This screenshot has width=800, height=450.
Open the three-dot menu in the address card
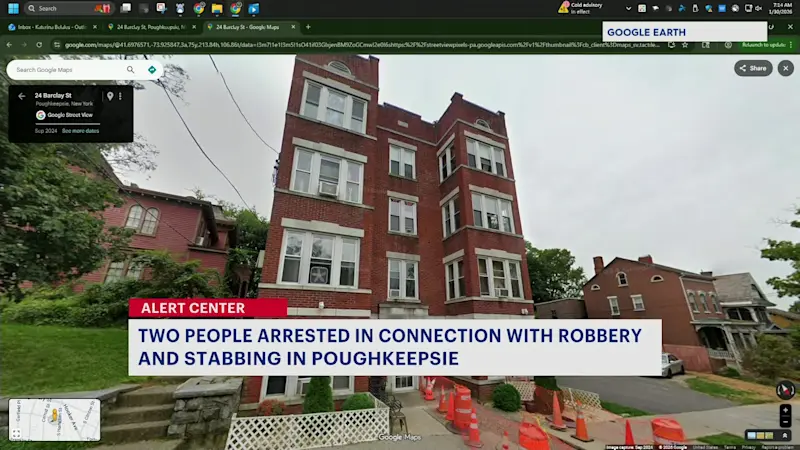tap(120, 96)
